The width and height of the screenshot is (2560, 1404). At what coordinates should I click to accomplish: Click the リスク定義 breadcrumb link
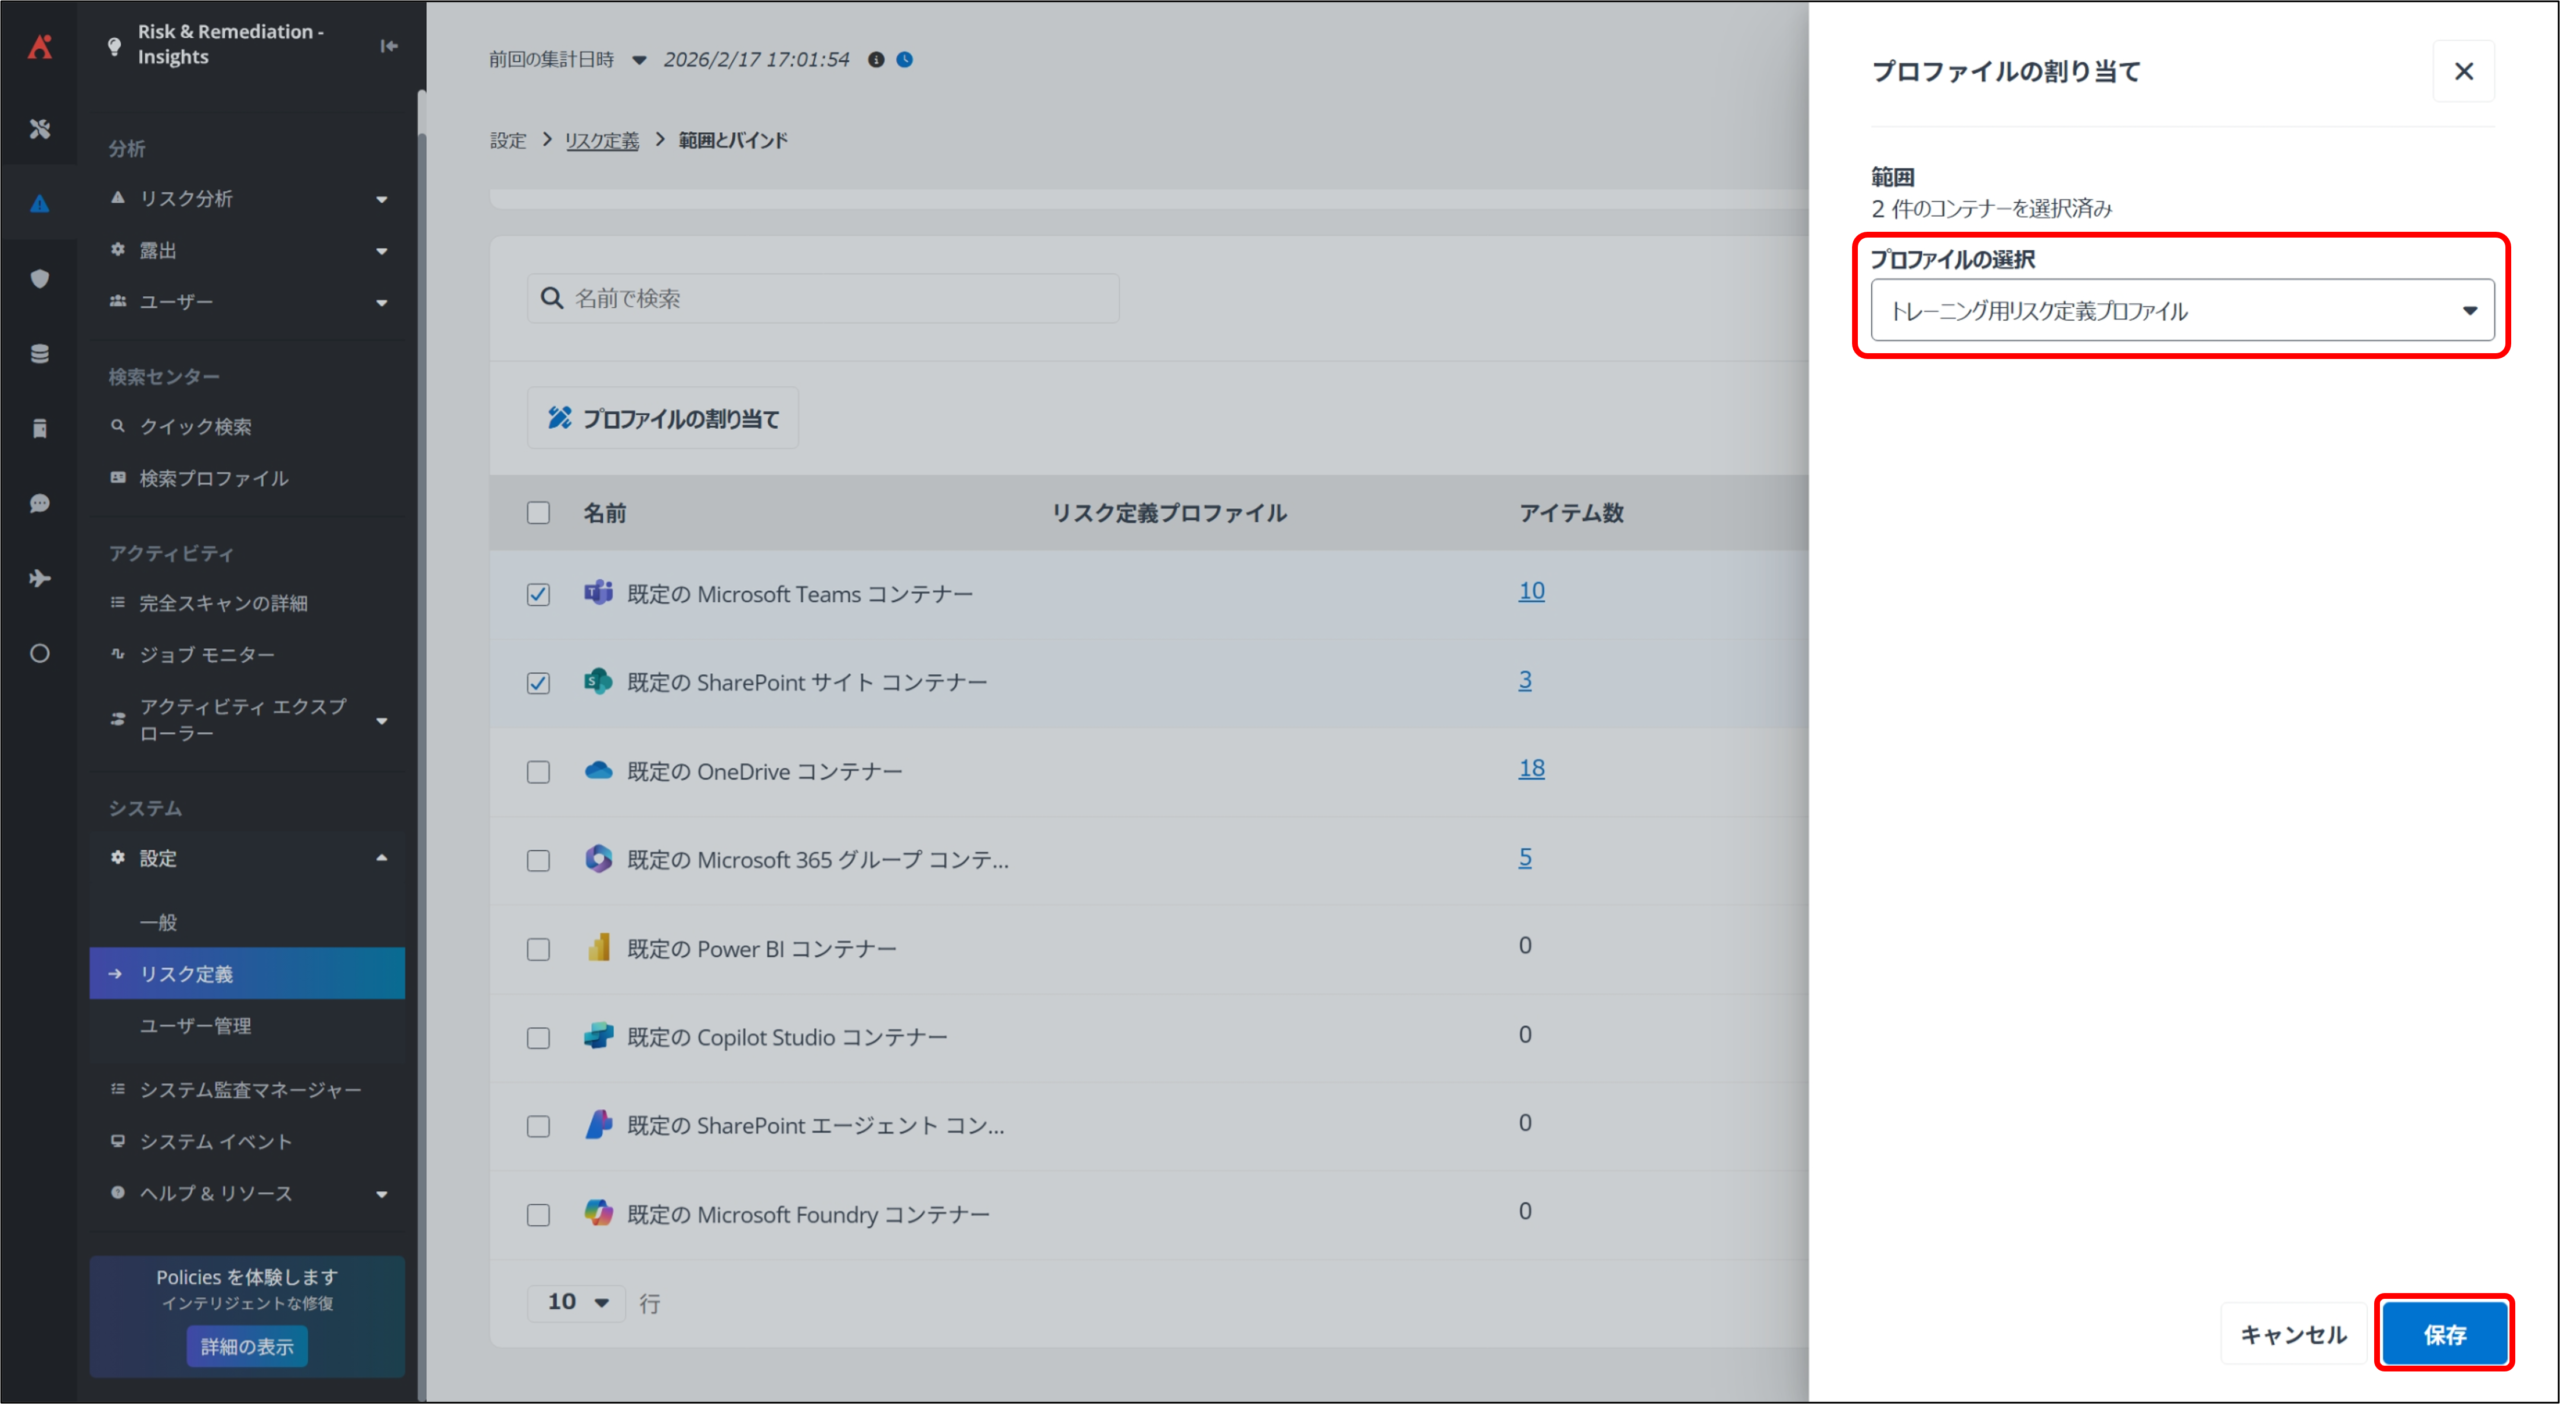coord(601,141)
